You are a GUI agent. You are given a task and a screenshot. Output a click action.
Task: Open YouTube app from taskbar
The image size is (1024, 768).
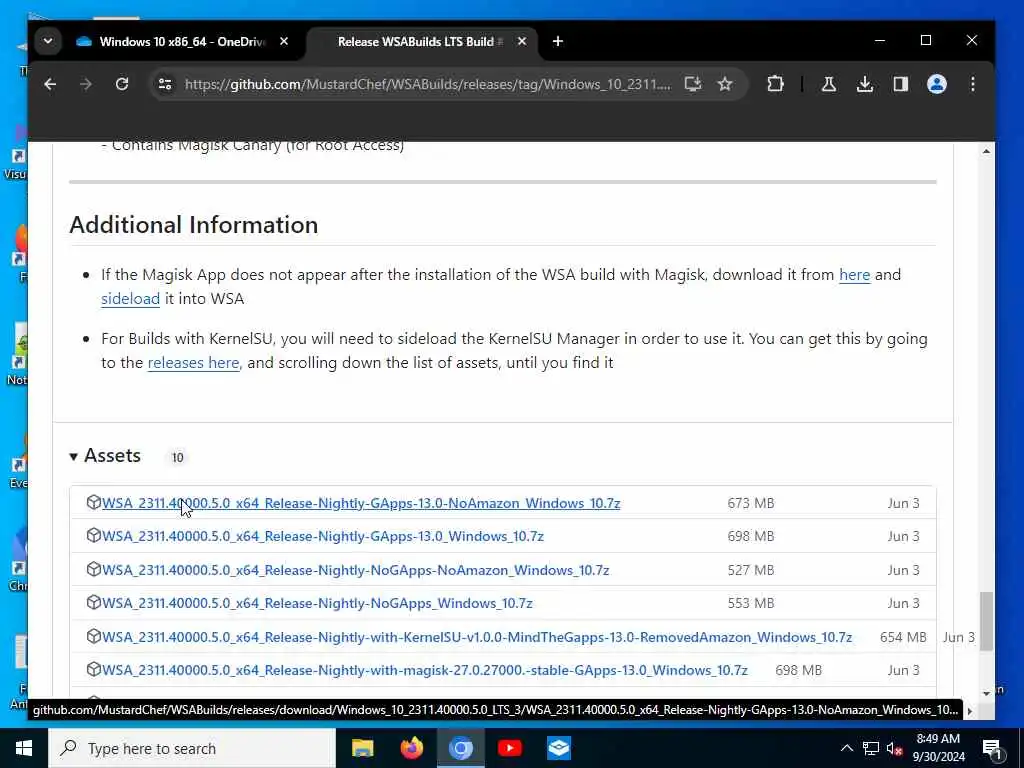point(509,748)
